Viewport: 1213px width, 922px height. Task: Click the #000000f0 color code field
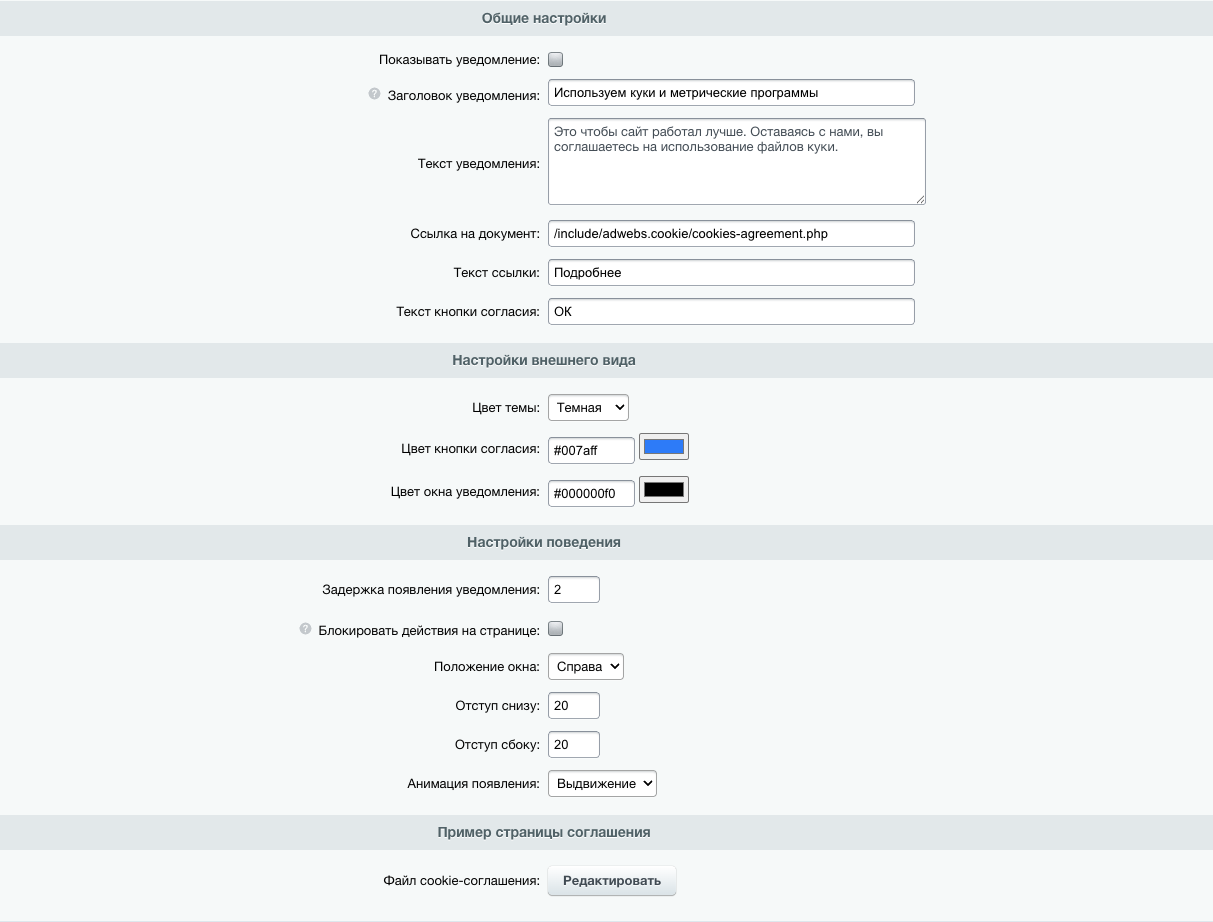pyautogui.click(x=591, y=492)
